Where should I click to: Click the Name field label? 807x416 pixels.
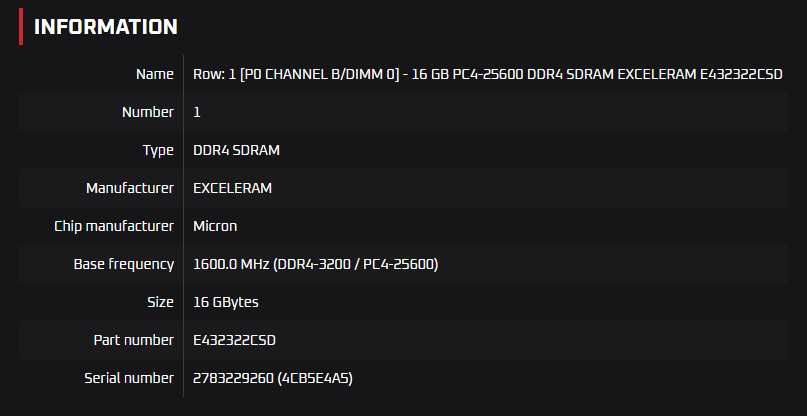[154, 74]
